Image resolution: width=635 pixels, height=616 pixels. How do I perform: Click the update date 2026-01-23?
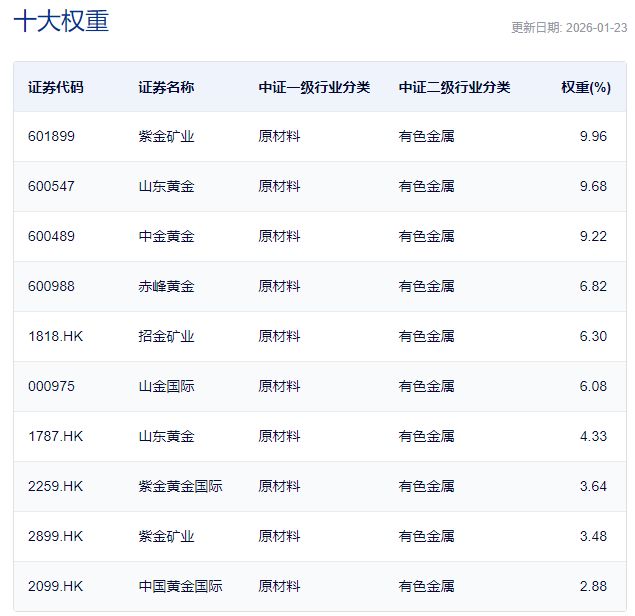pos(596,28)
